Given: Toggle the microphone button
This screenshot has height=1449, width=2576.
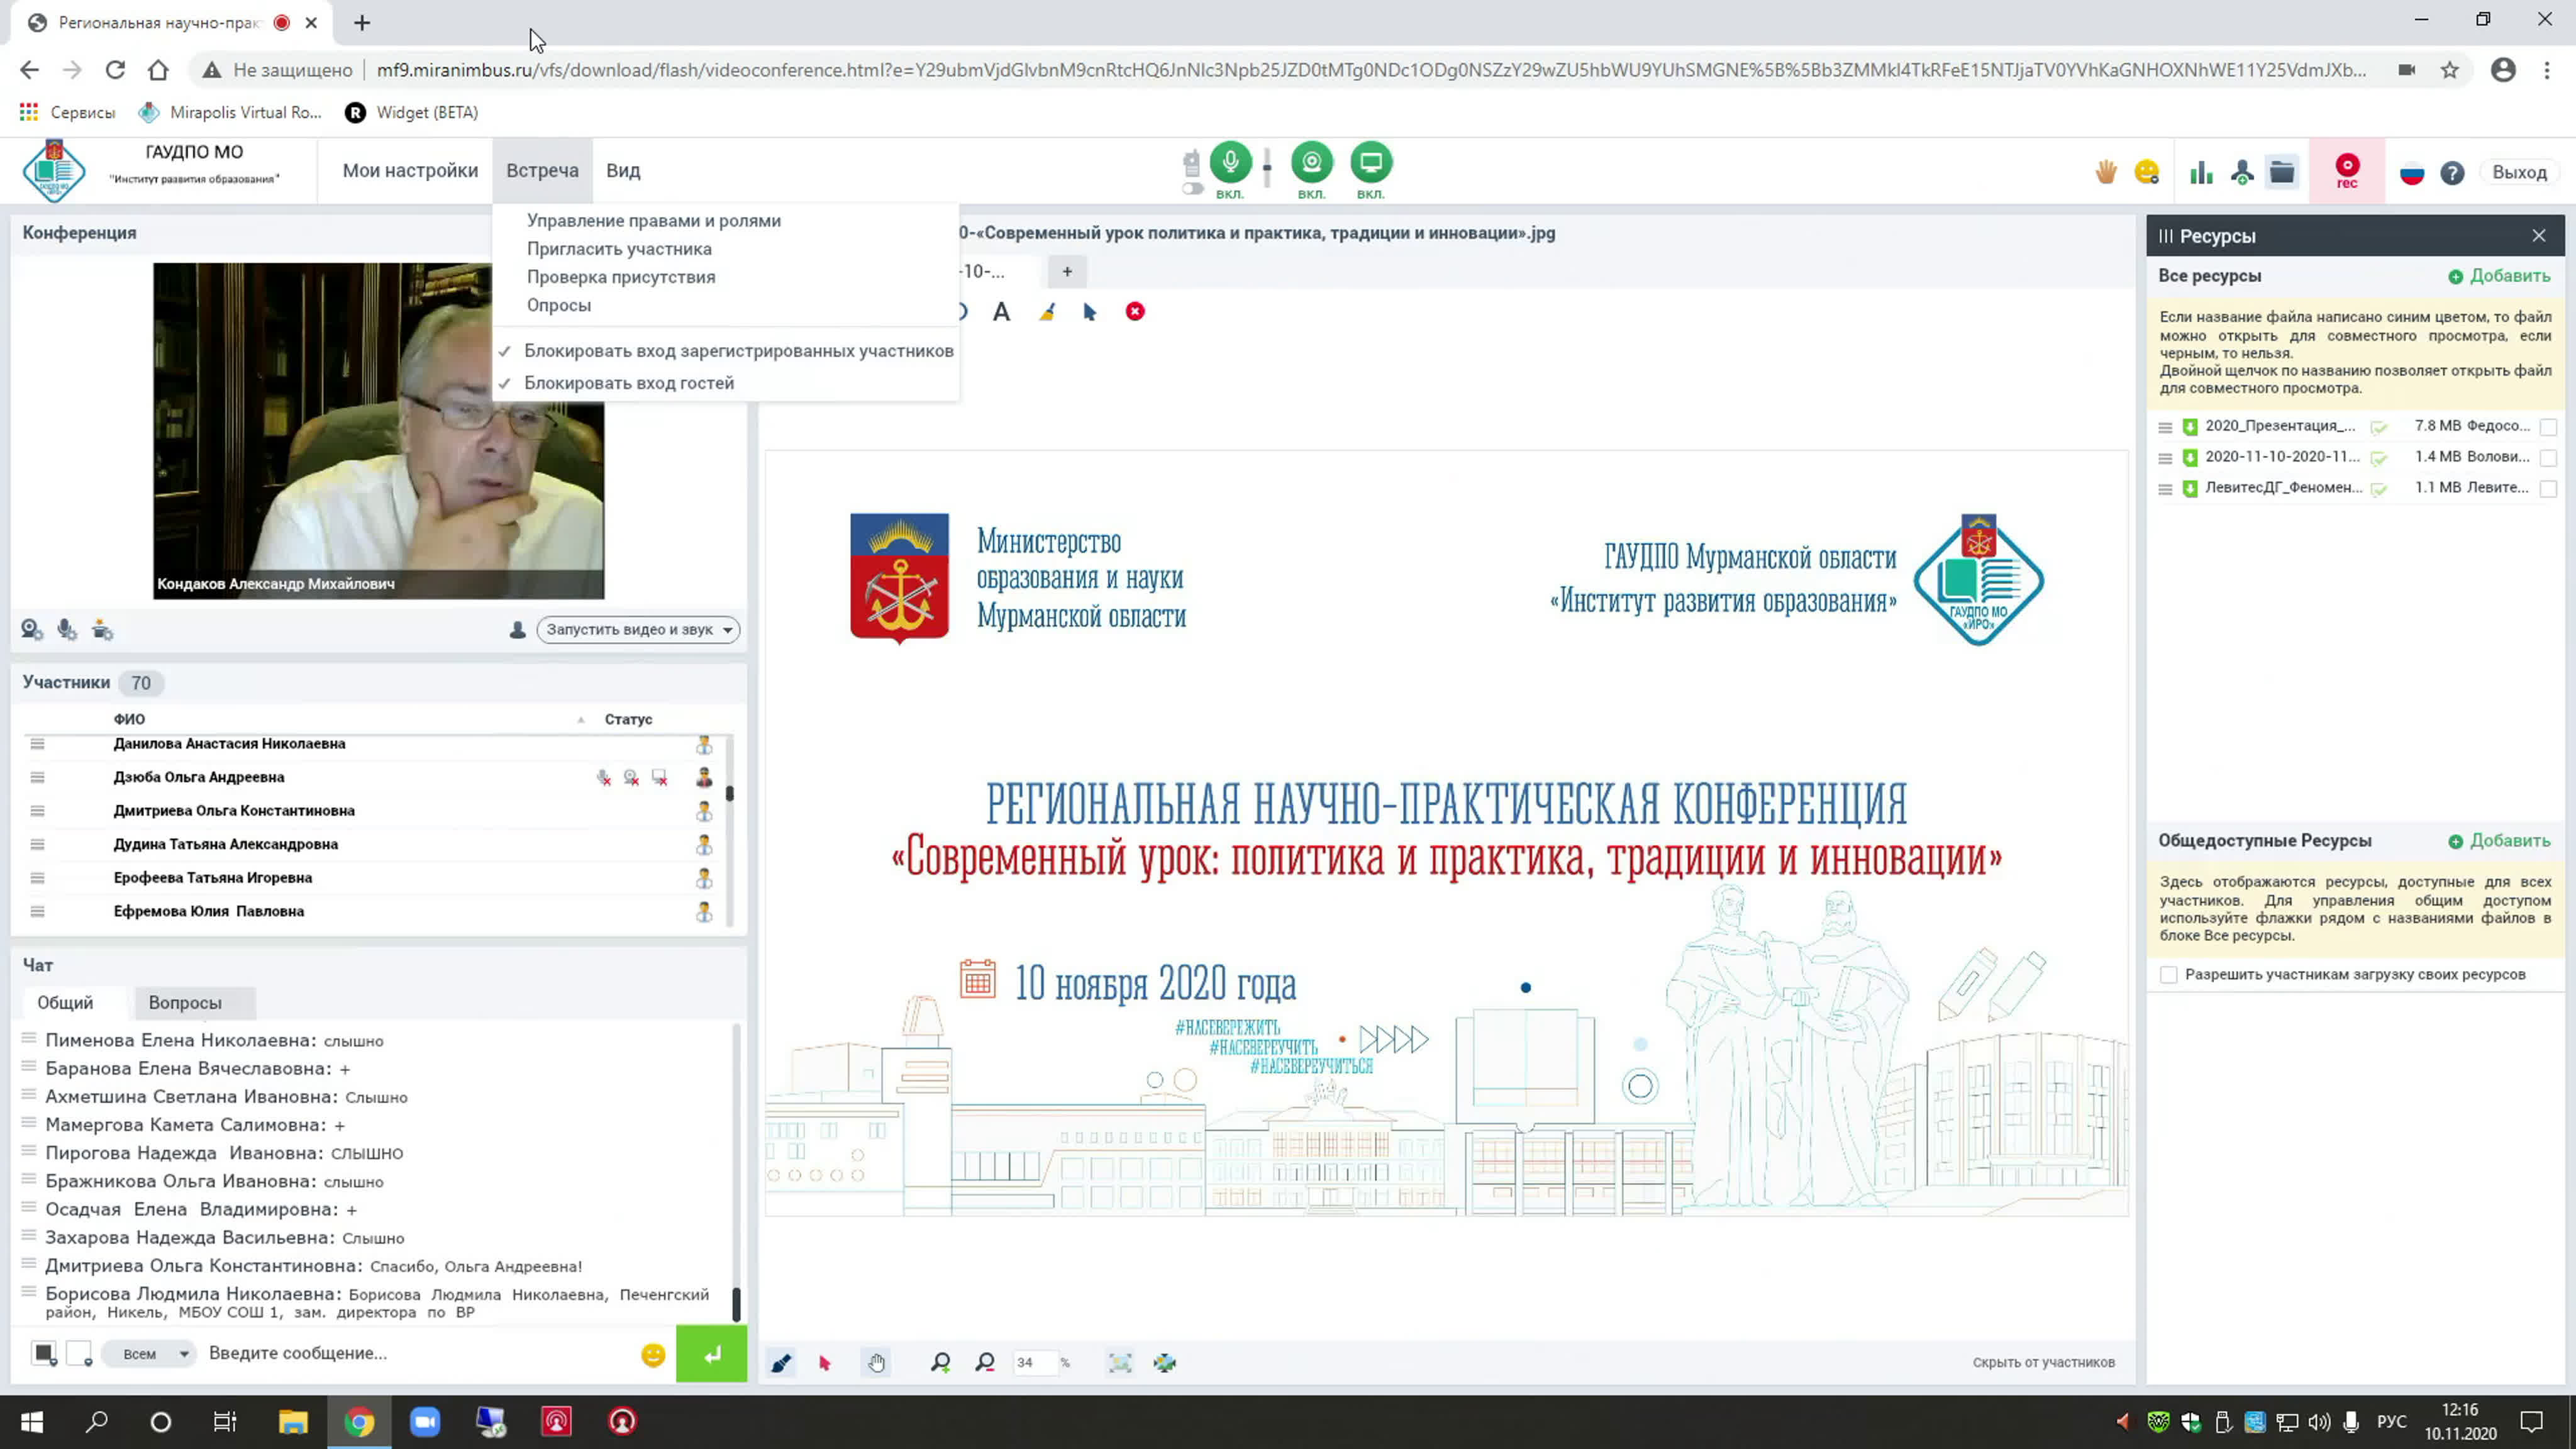Looking at the screenshot, I should click(x=1230, y=162).
